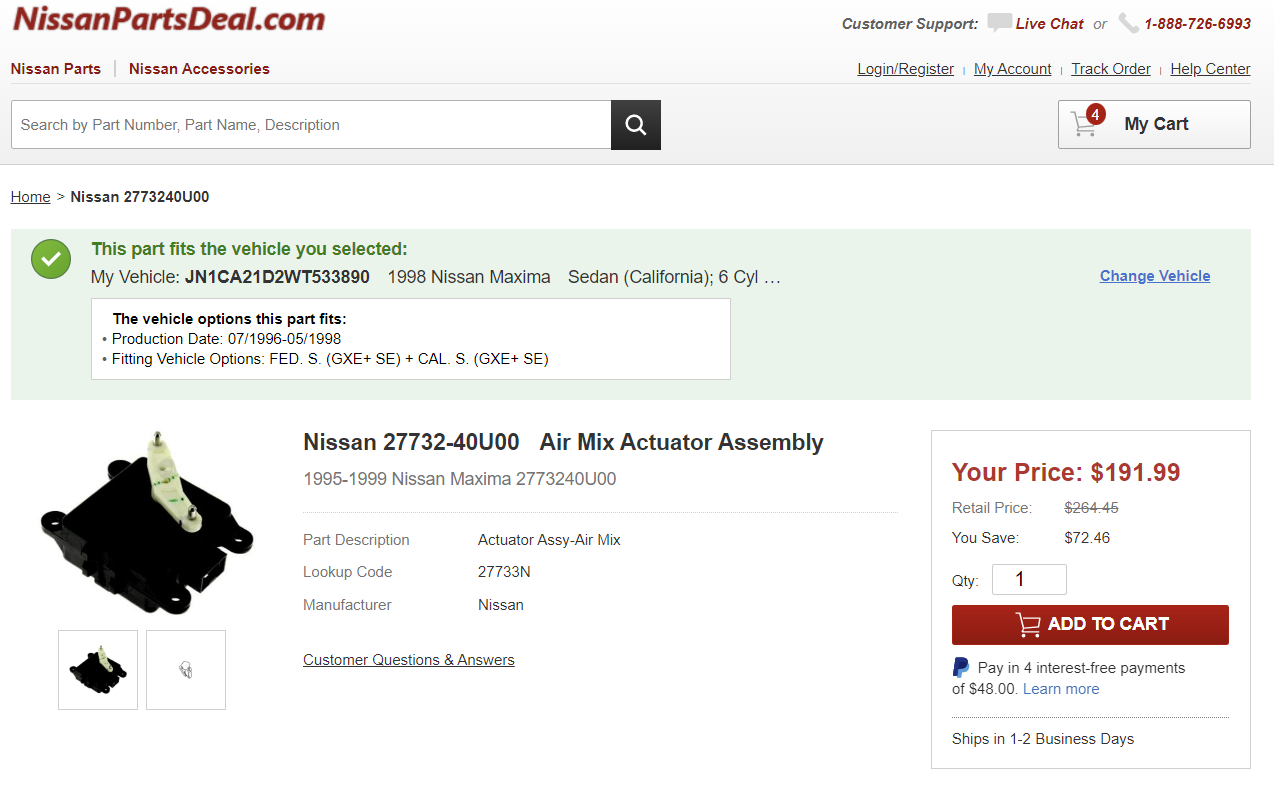Go to Track Order page
Viewport: 1274px width, 788px height.
1110,69
